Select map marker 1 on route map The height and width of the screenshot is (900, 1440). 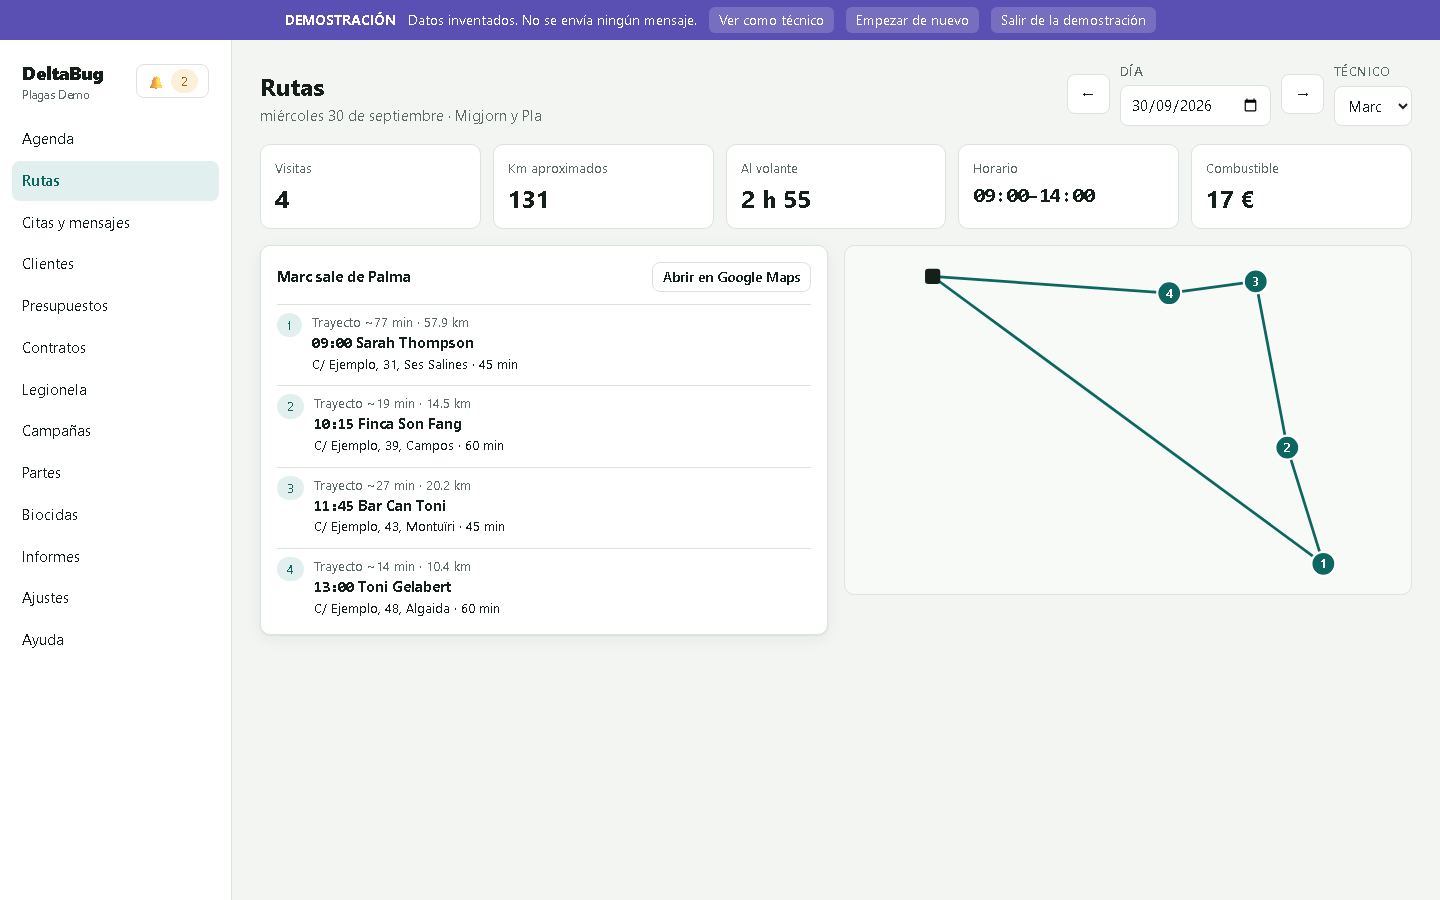point(1323,564)
